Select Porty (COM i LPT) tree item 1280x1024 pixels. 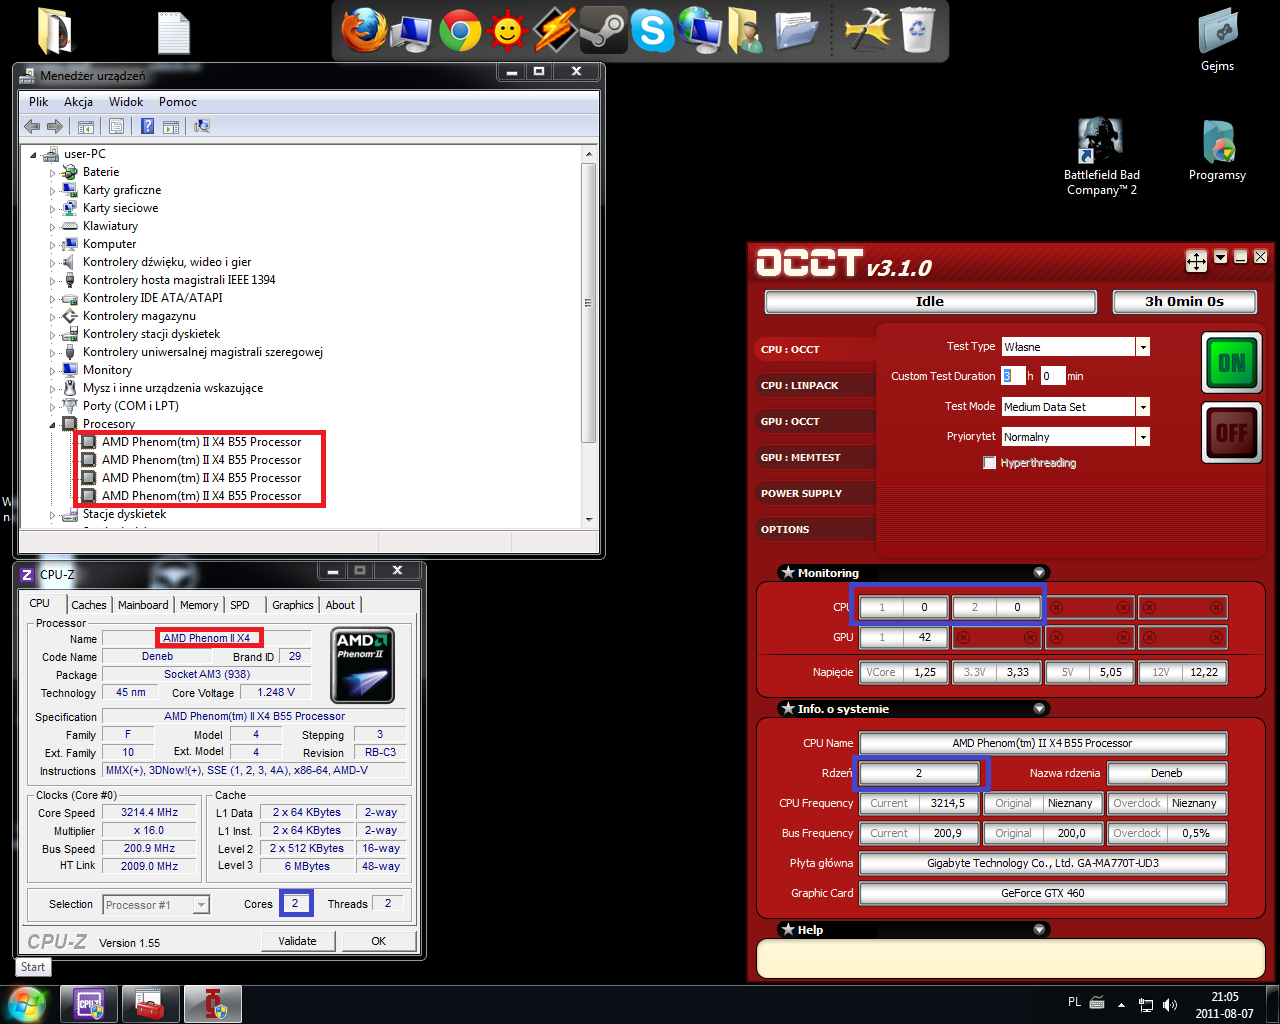[x=131, y=406]
